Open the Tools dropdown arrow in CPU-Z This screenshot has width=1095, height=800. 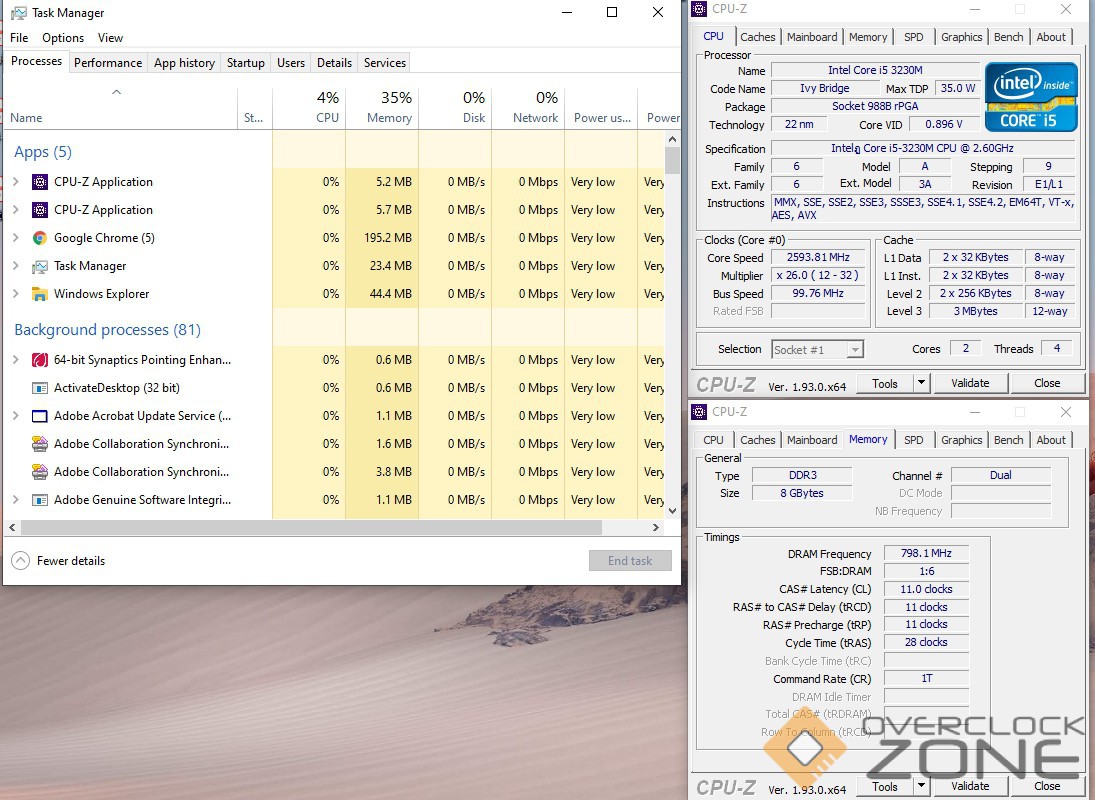(920, 383)
